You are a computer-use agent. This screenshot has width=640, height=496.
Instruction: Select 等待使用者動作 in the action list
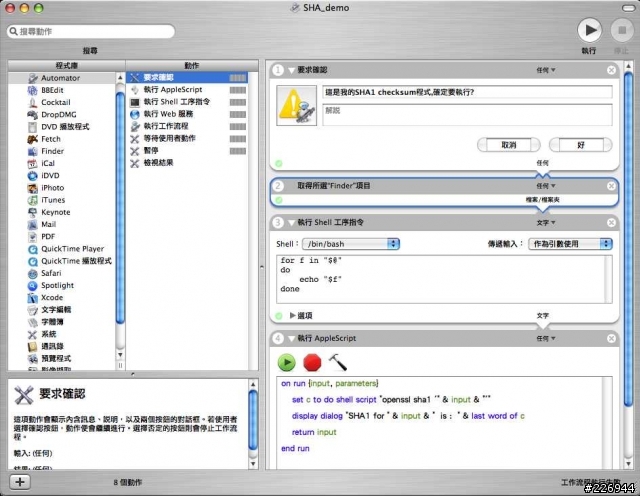tap(187, 139)
